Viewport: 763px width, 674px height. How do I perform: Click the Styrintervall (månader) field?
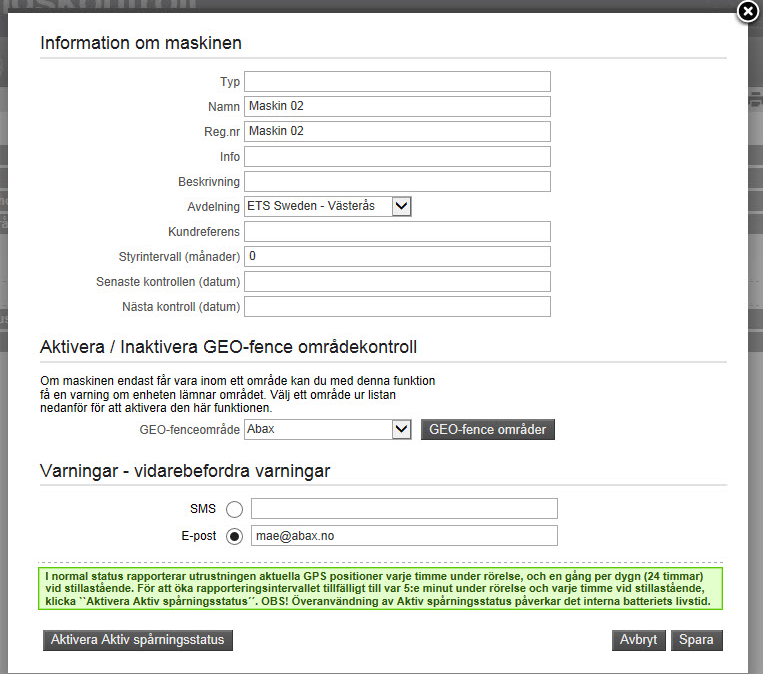point(397,256)
